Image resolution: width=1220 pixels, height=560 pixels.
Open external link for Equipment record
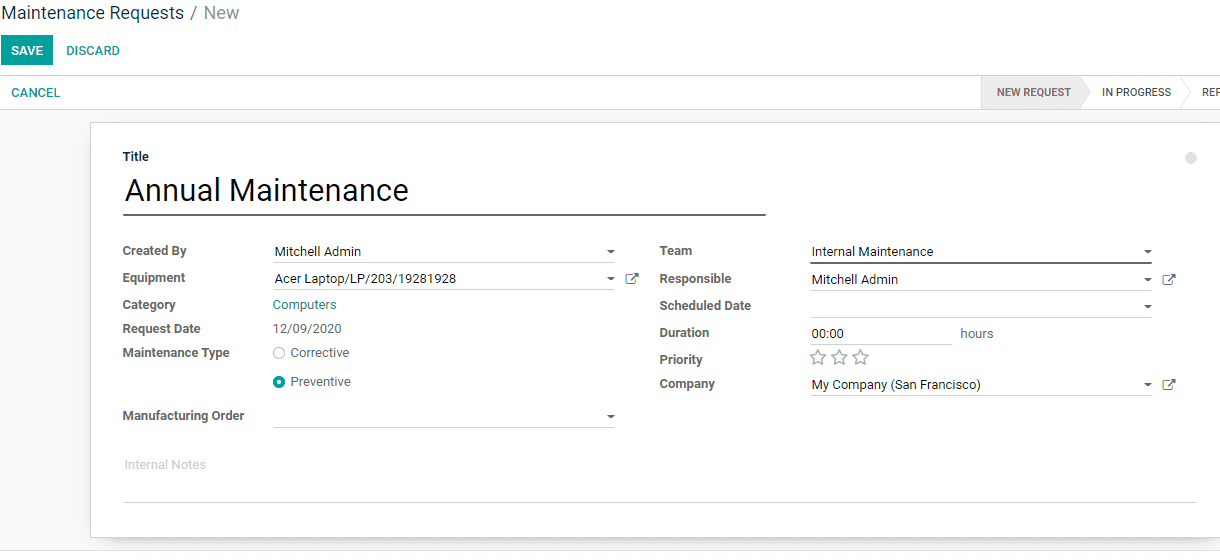tap(632, 279)
